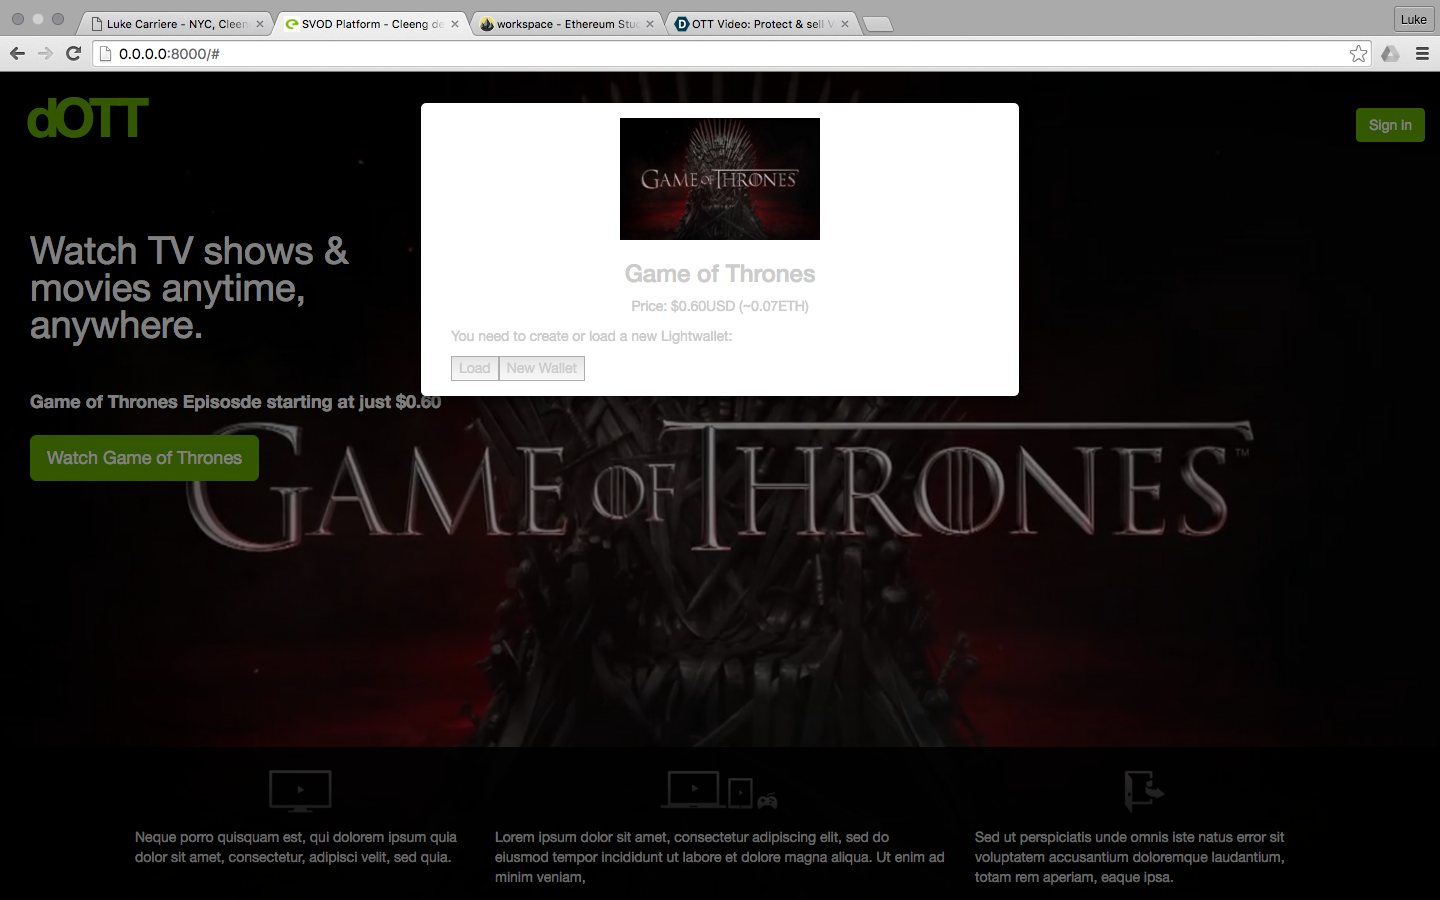Click the Luke profile button
This screenshot has height=900, width=1440.
coord(1413,19)
